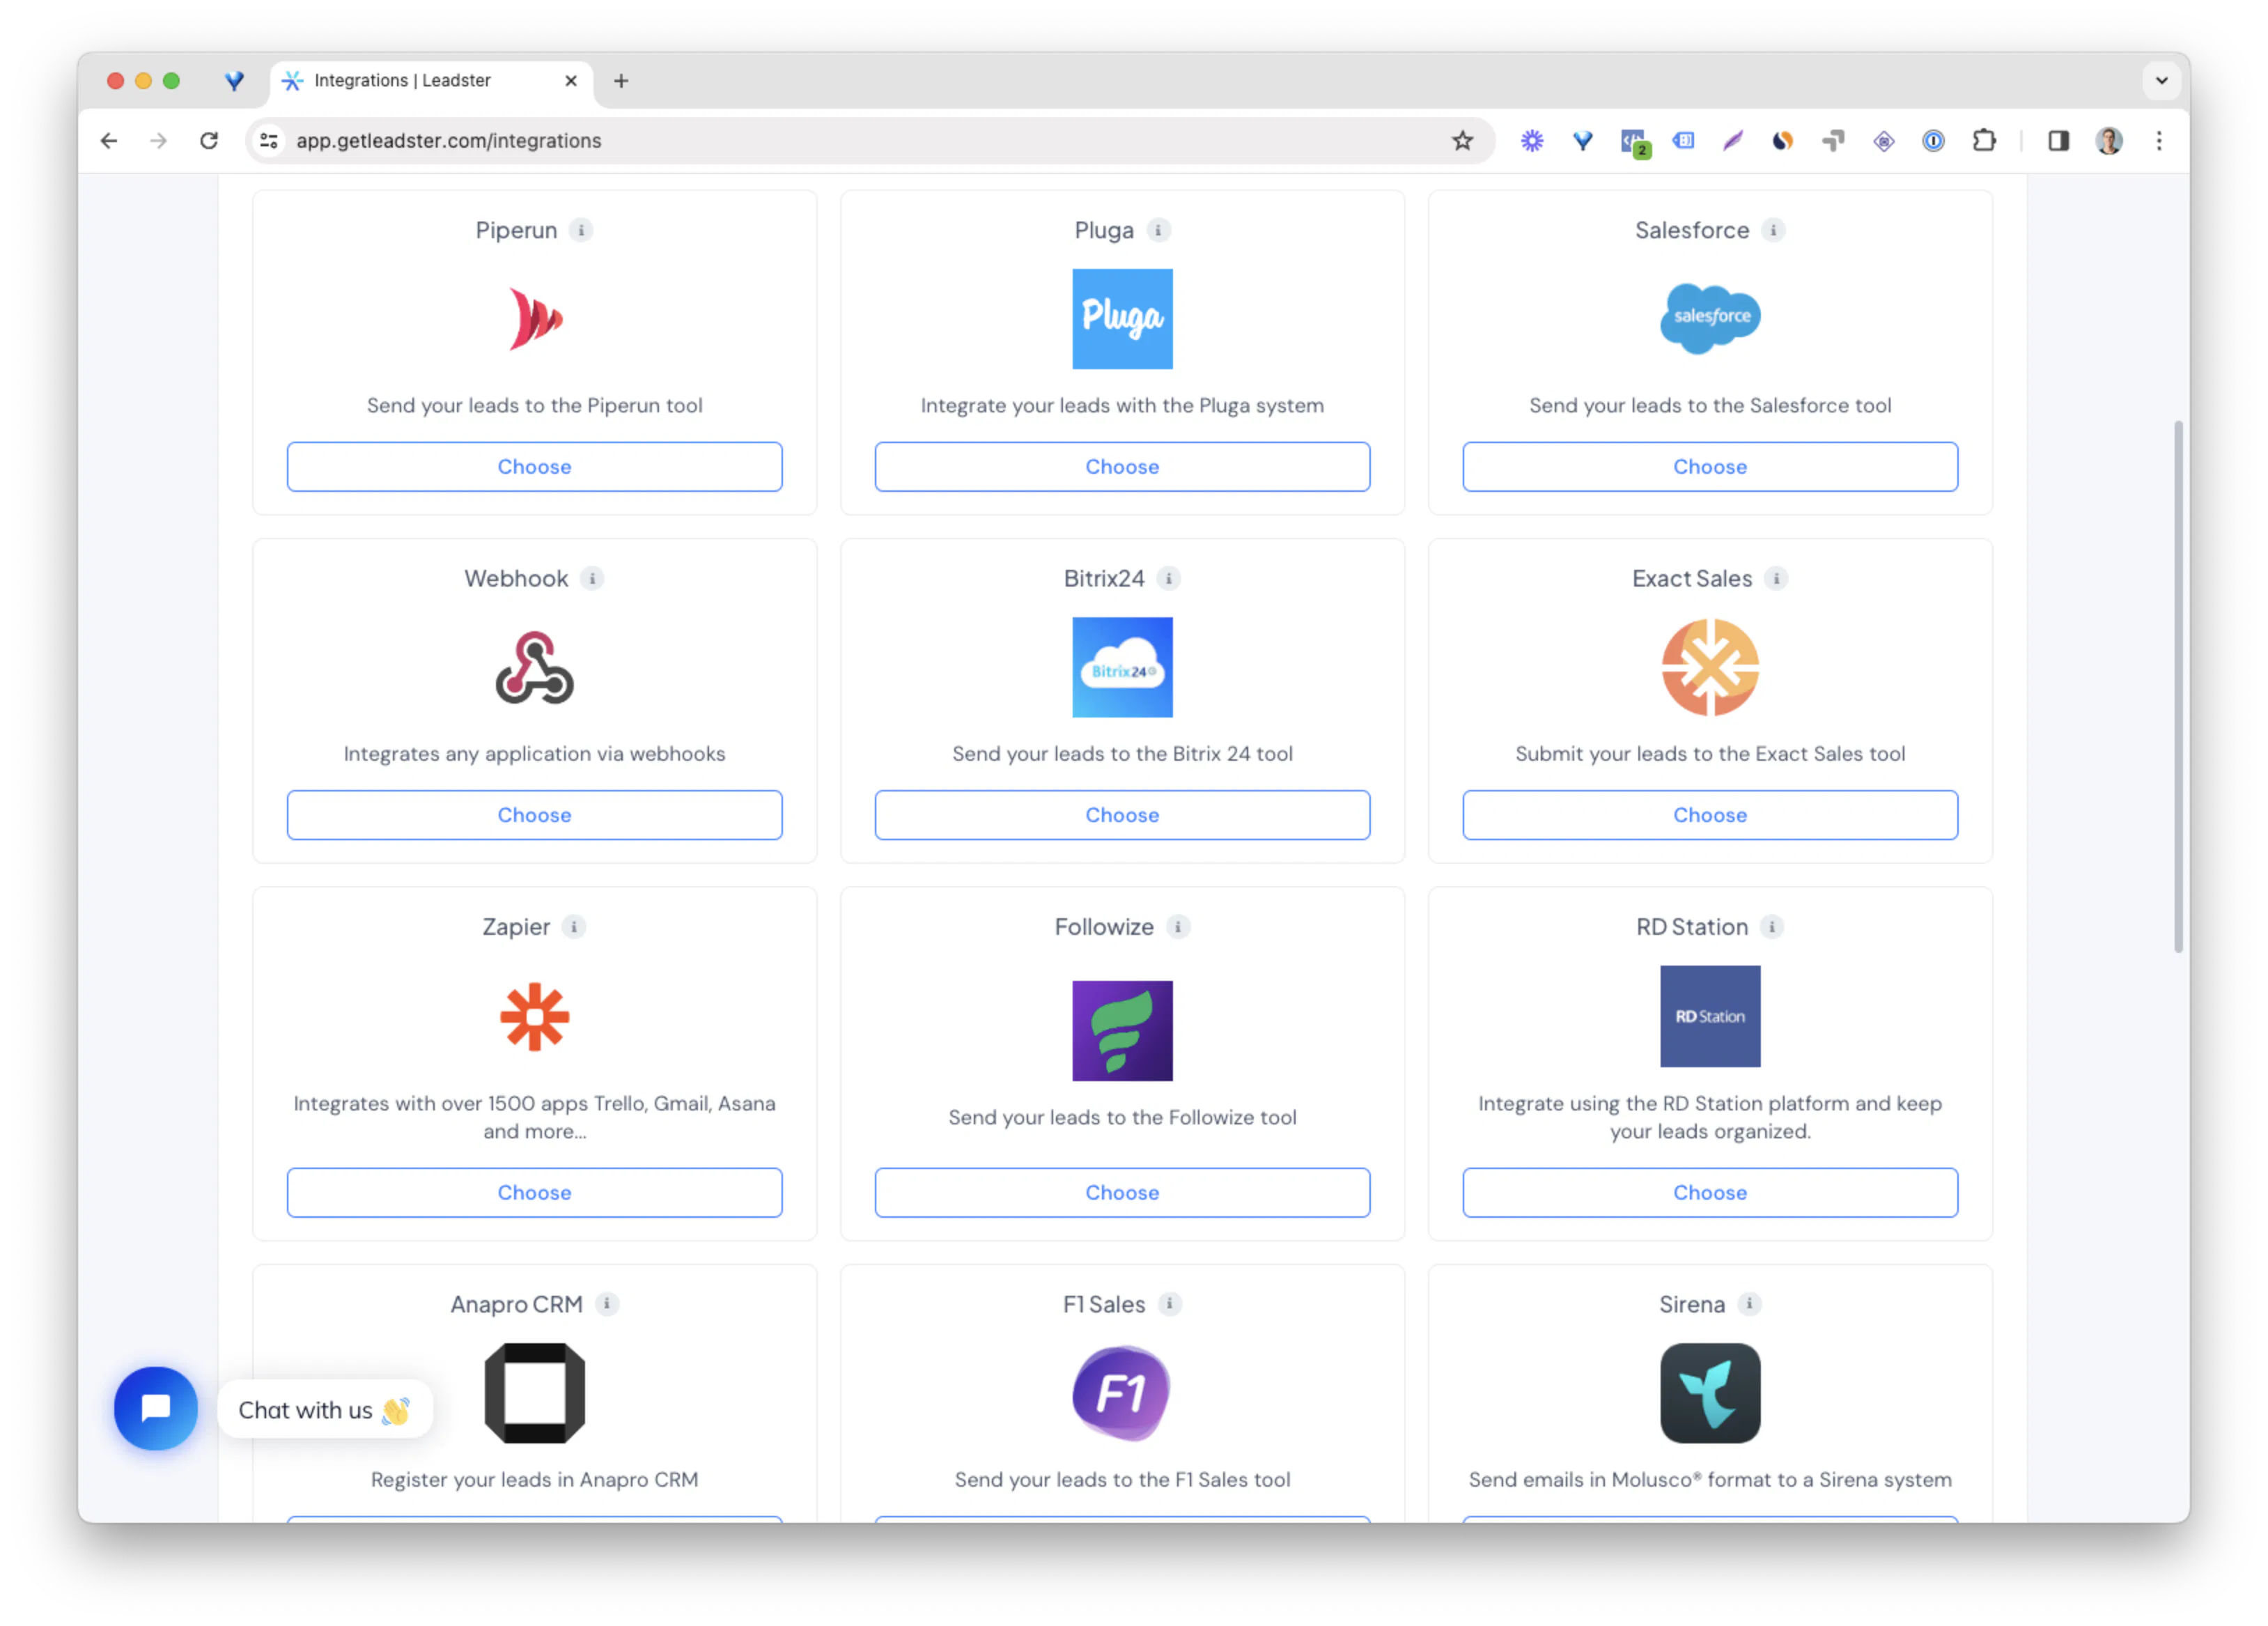This screenshot has height=1626, width=2268.
Task: Click Choose under Salesforce
Action: tap(1709, 466)
